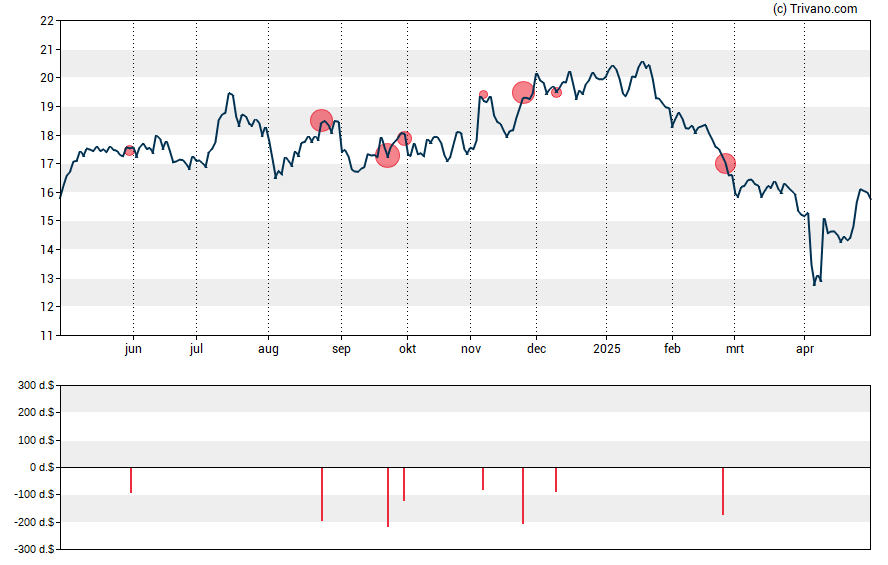This screenshot has height=565, width=888.
Task: Click the price axis label '16'
Action: pos(47,192)
